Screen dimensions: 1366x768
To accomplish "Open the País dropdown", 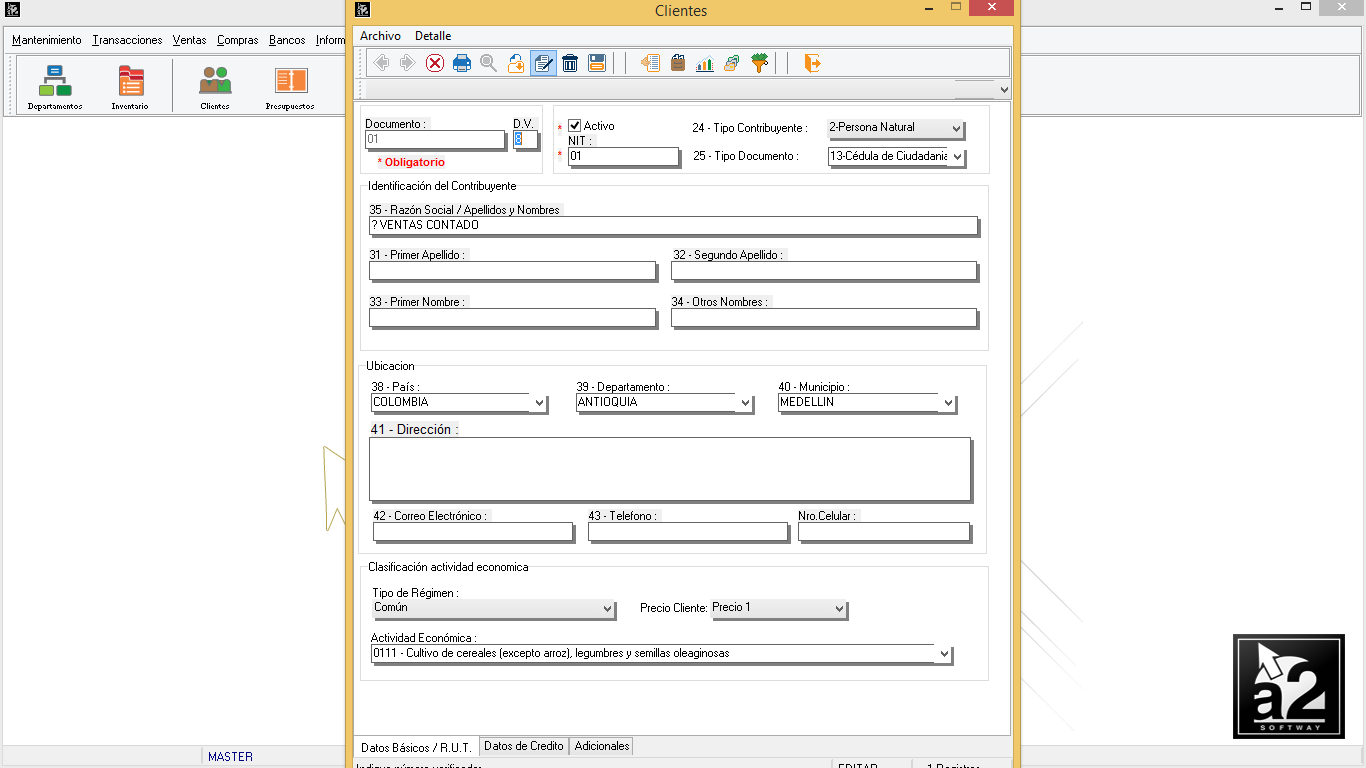I will coord(539,403).
